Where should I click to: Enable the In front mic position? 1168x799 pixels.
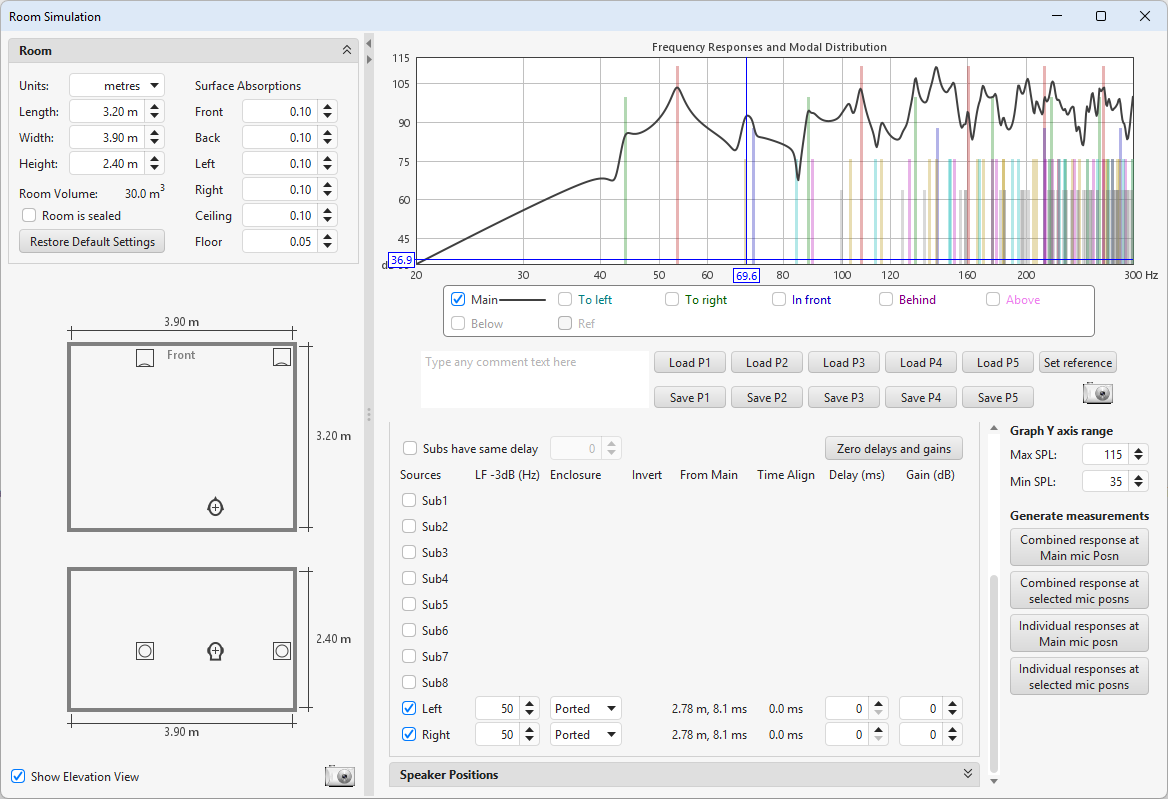[x=778, y=299]
